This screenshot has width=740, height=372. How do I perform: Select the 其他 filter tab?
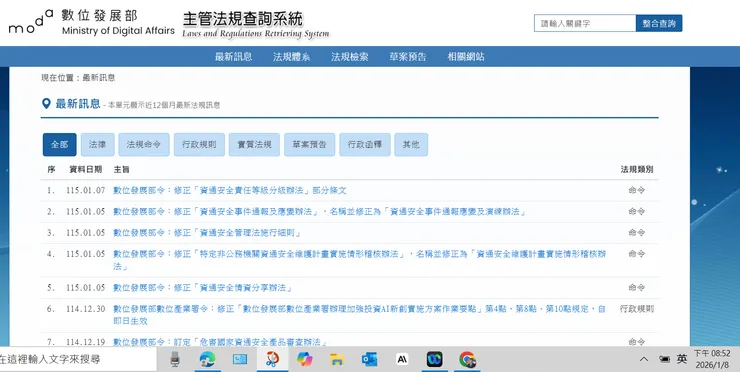(411, 144)
